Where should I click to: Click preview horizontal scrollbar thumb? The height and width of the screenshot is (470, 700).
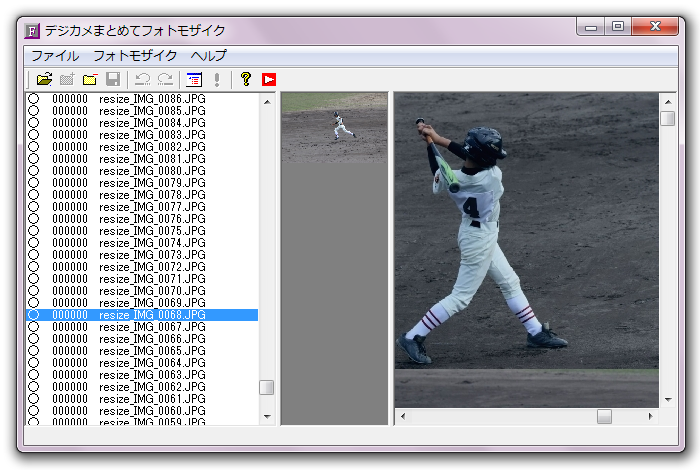coord(604,416)
